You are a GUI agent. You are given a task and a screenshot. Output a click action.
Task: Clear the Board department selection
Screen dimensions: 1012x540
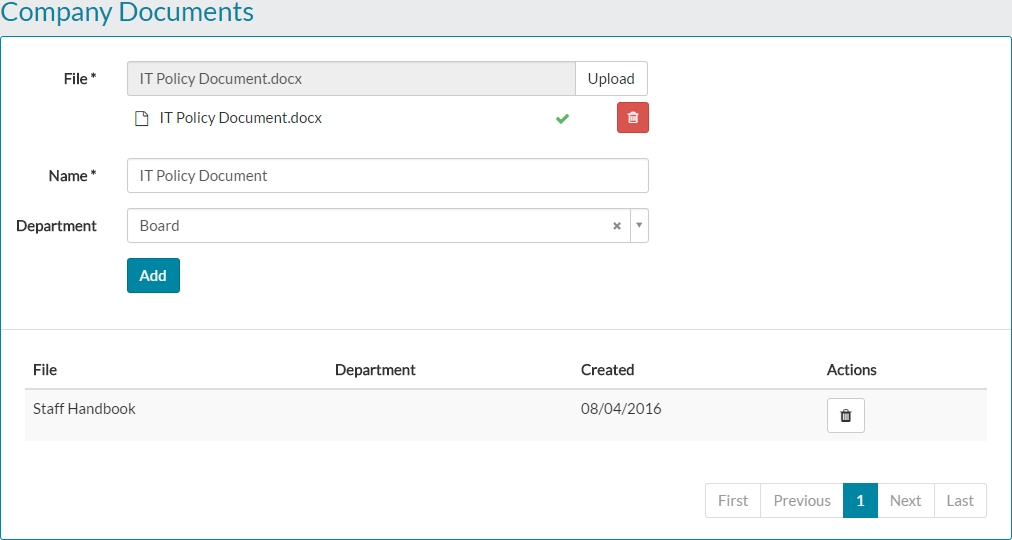click(617, 226)
